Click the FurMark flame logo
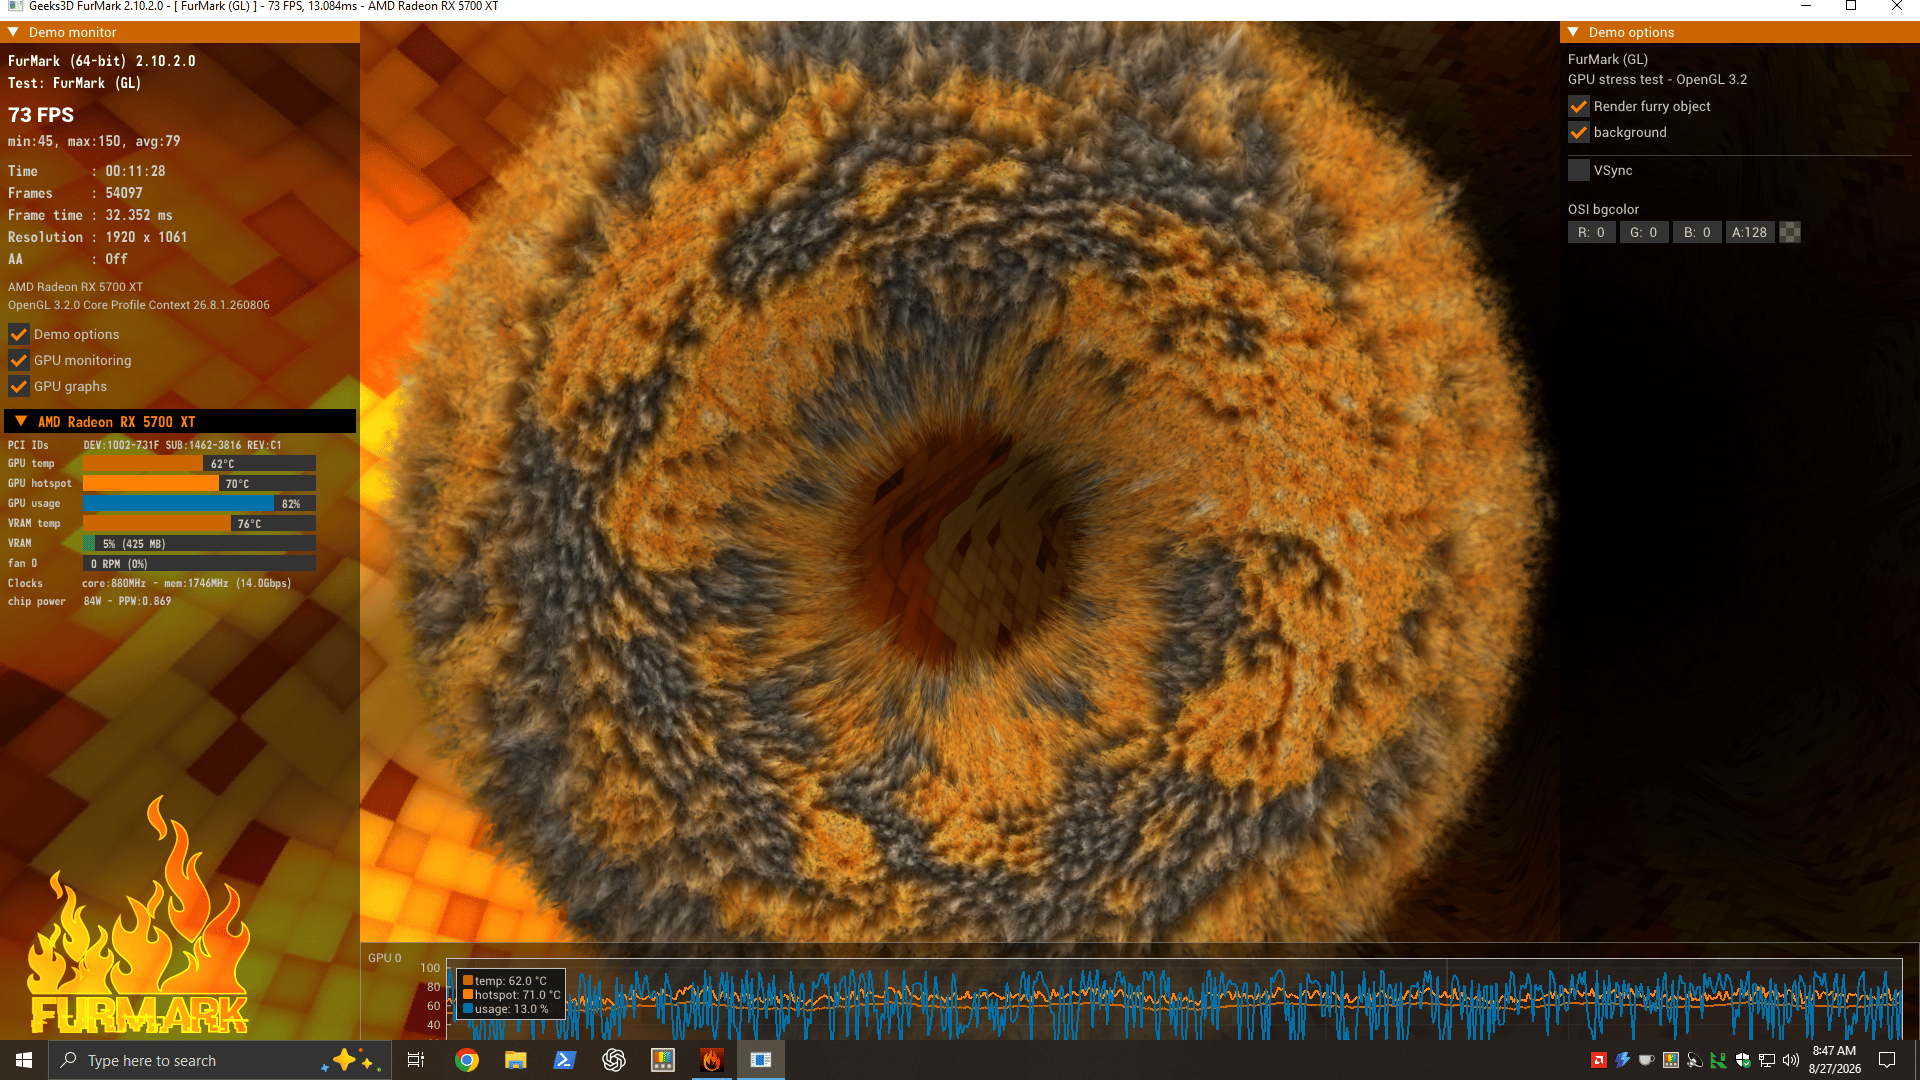The image size is (1920, 1080). pos(138,915)
